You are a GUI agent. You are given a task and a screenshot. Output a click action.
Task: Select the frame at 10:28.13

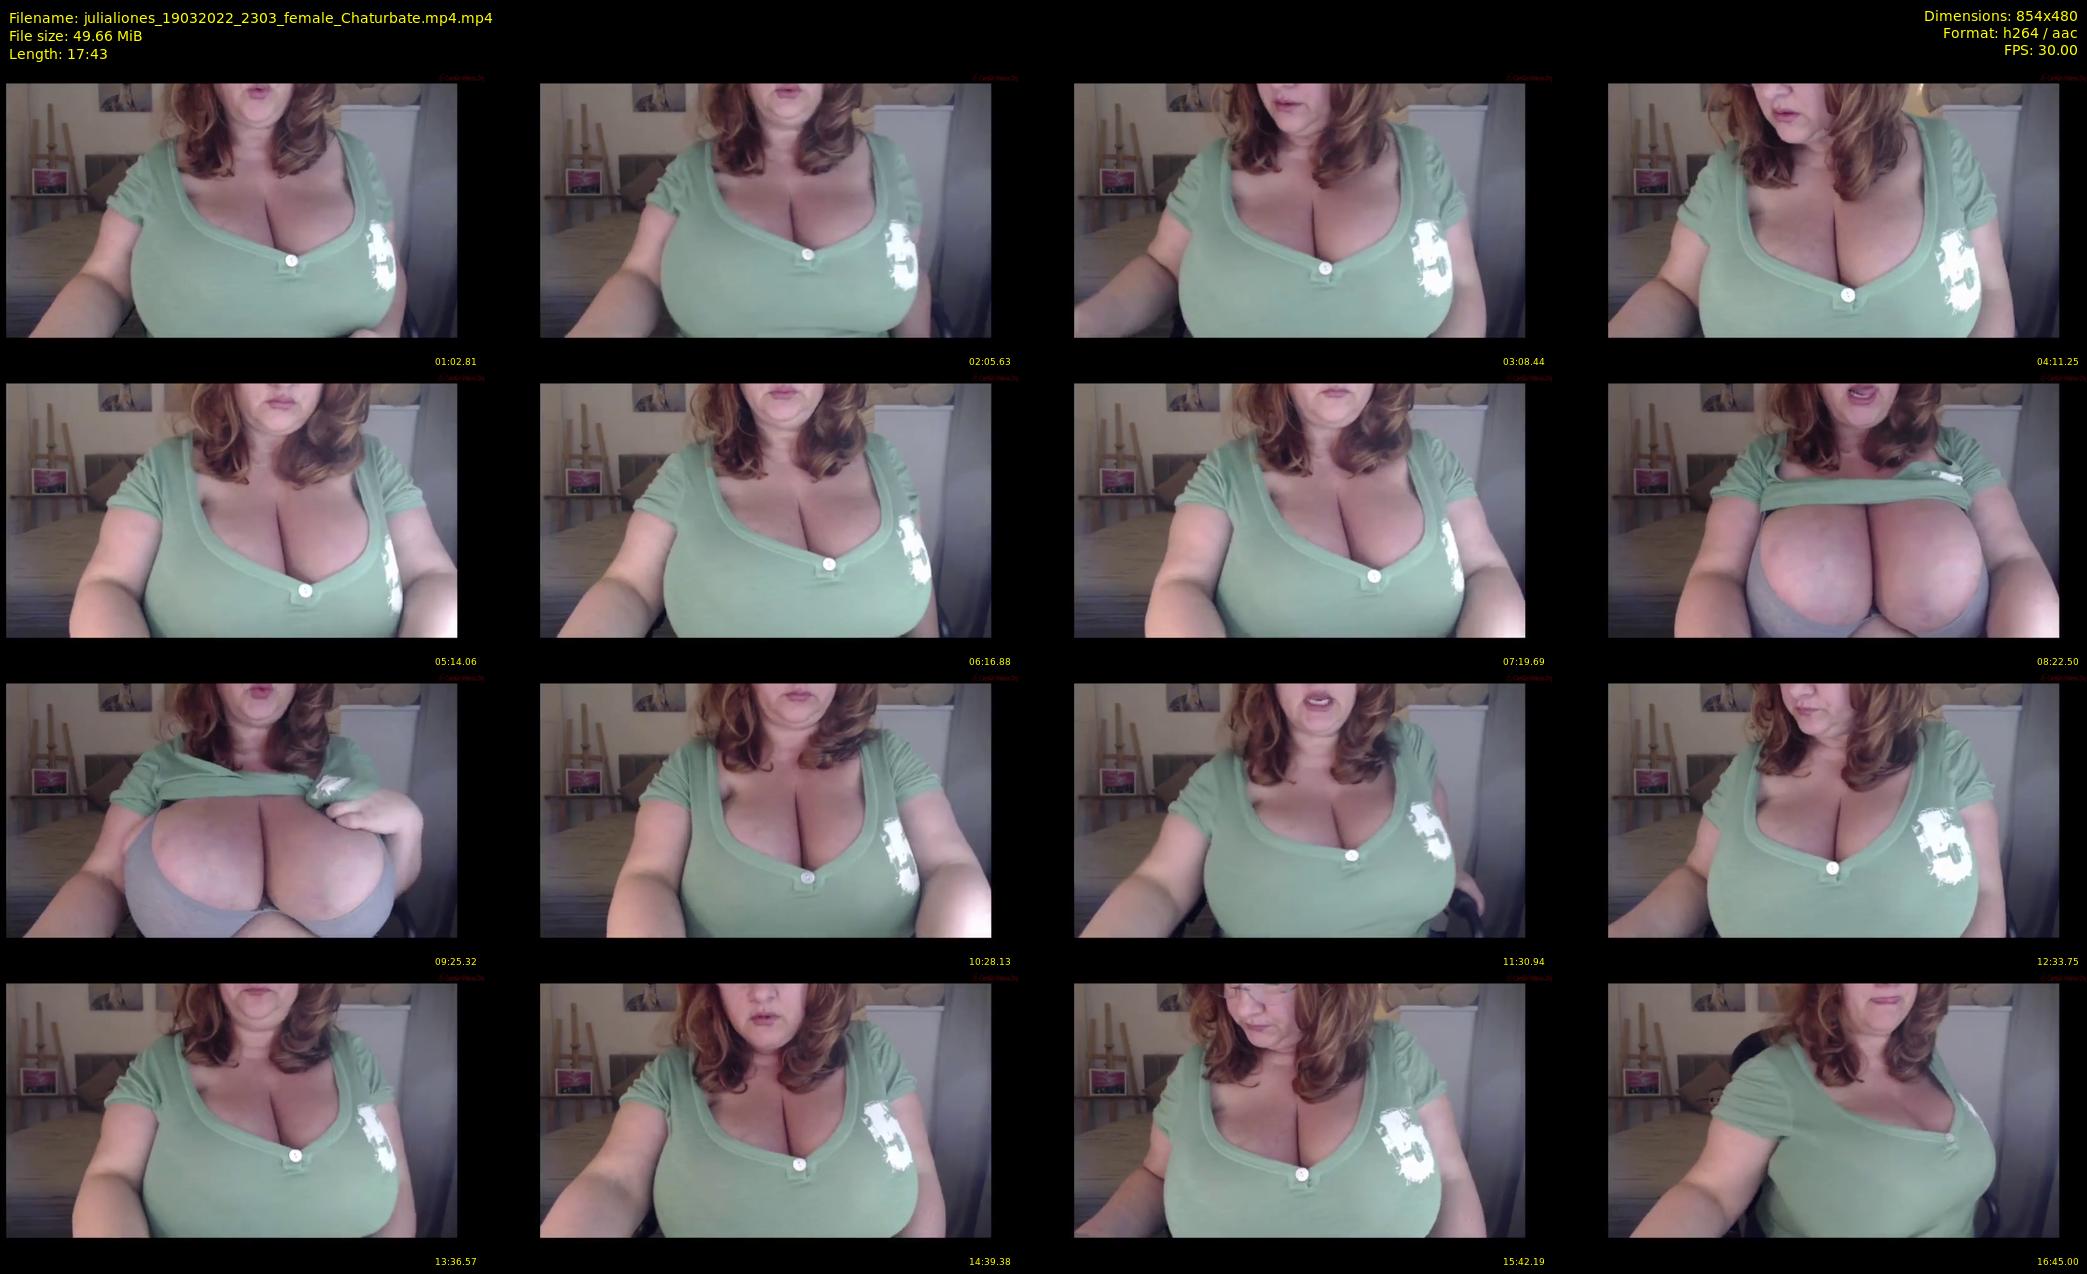click(x=765, y=810)
